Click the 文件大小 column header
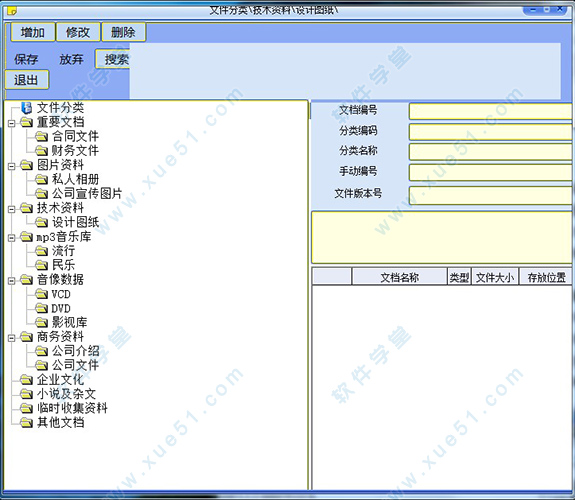 click(x=495, y=277)
